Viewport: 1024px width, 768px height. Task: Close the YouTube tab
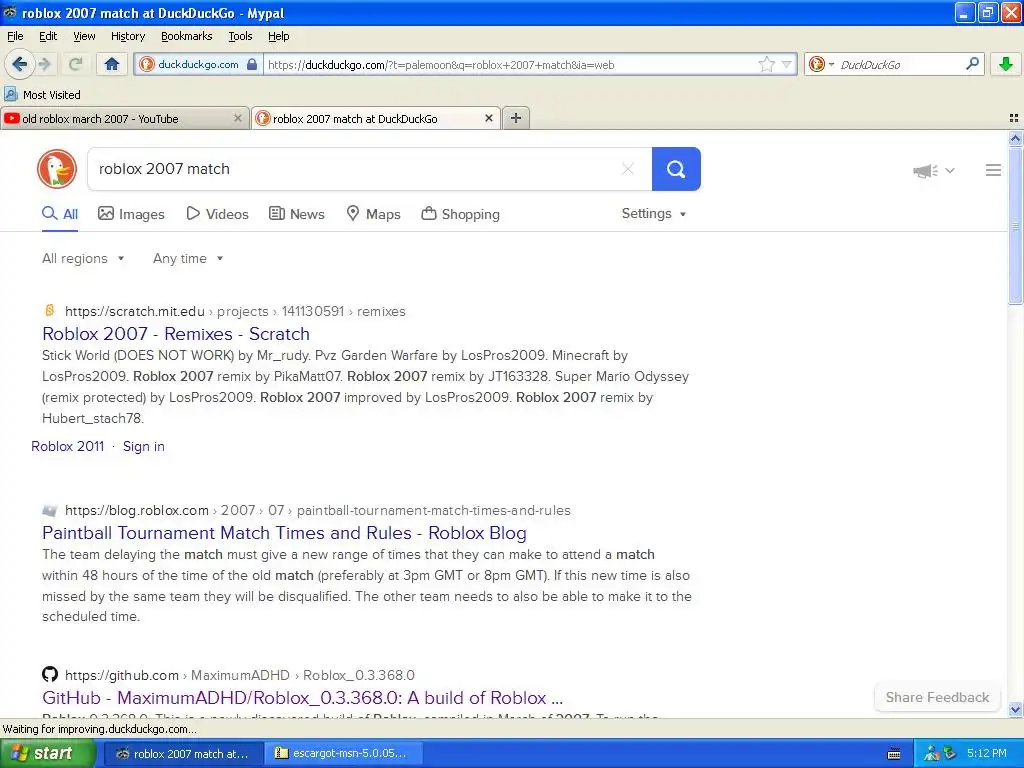coord(238,118)
